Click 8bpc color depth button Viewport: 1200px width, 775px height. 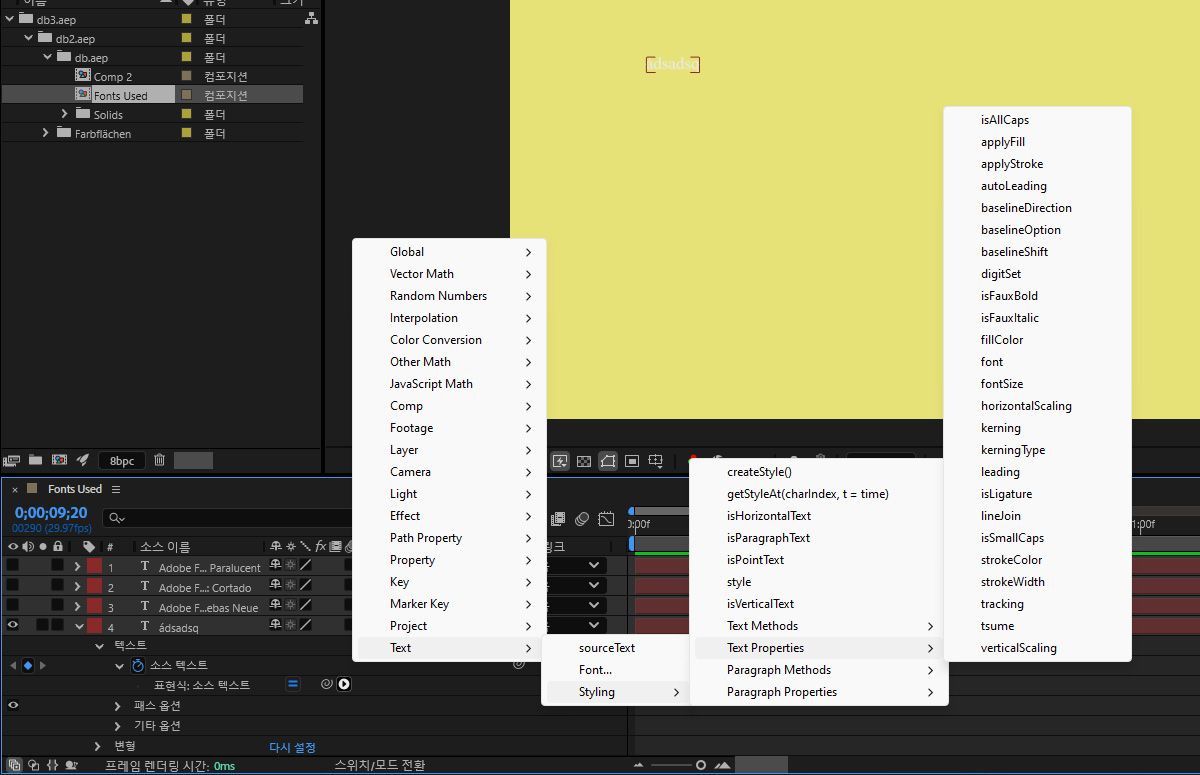tap(121, 461)
